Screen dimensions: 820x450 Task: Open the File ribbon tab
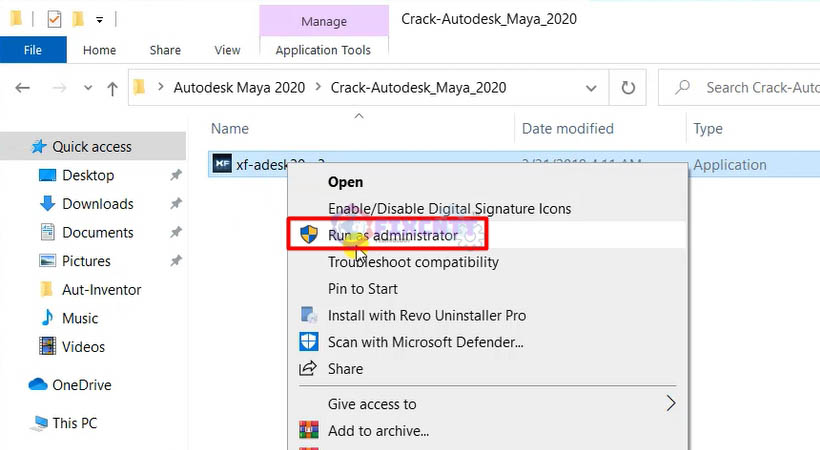[x=32, y=50]
